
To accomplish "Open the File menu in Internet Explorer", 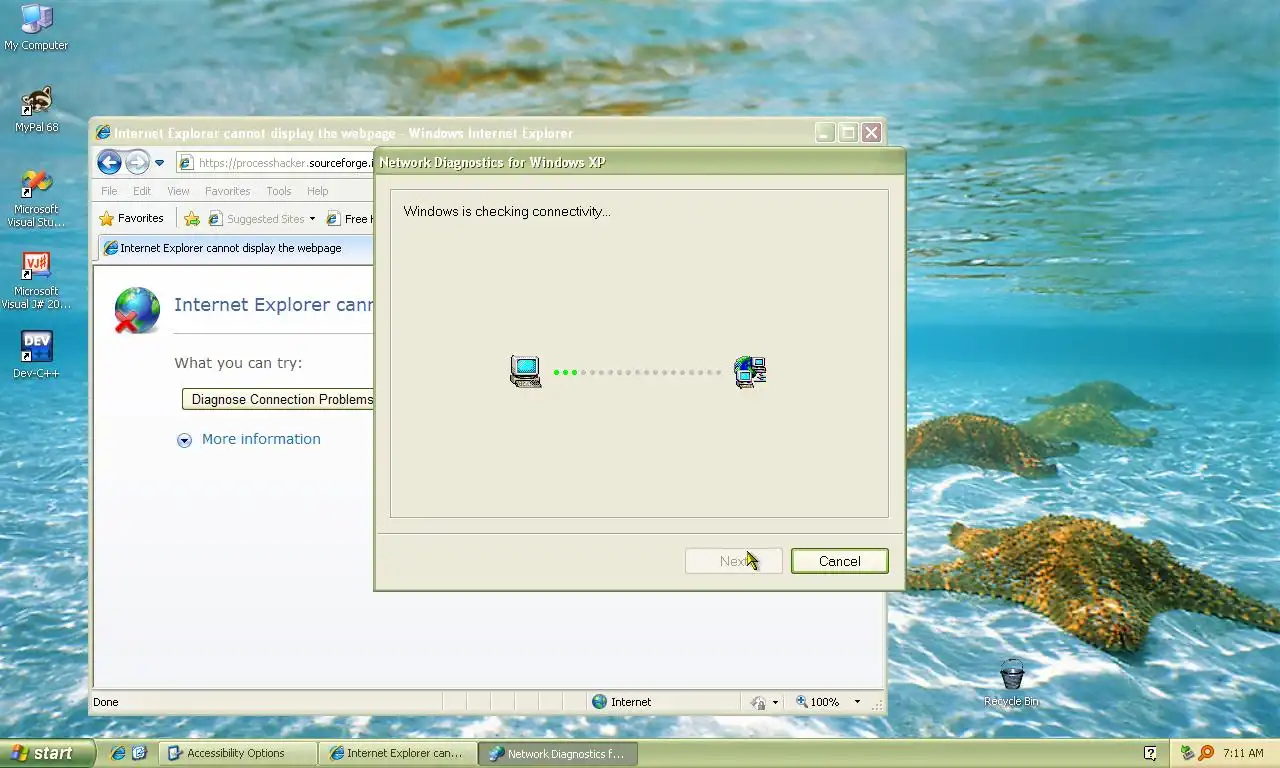I will tap(109, 191).
